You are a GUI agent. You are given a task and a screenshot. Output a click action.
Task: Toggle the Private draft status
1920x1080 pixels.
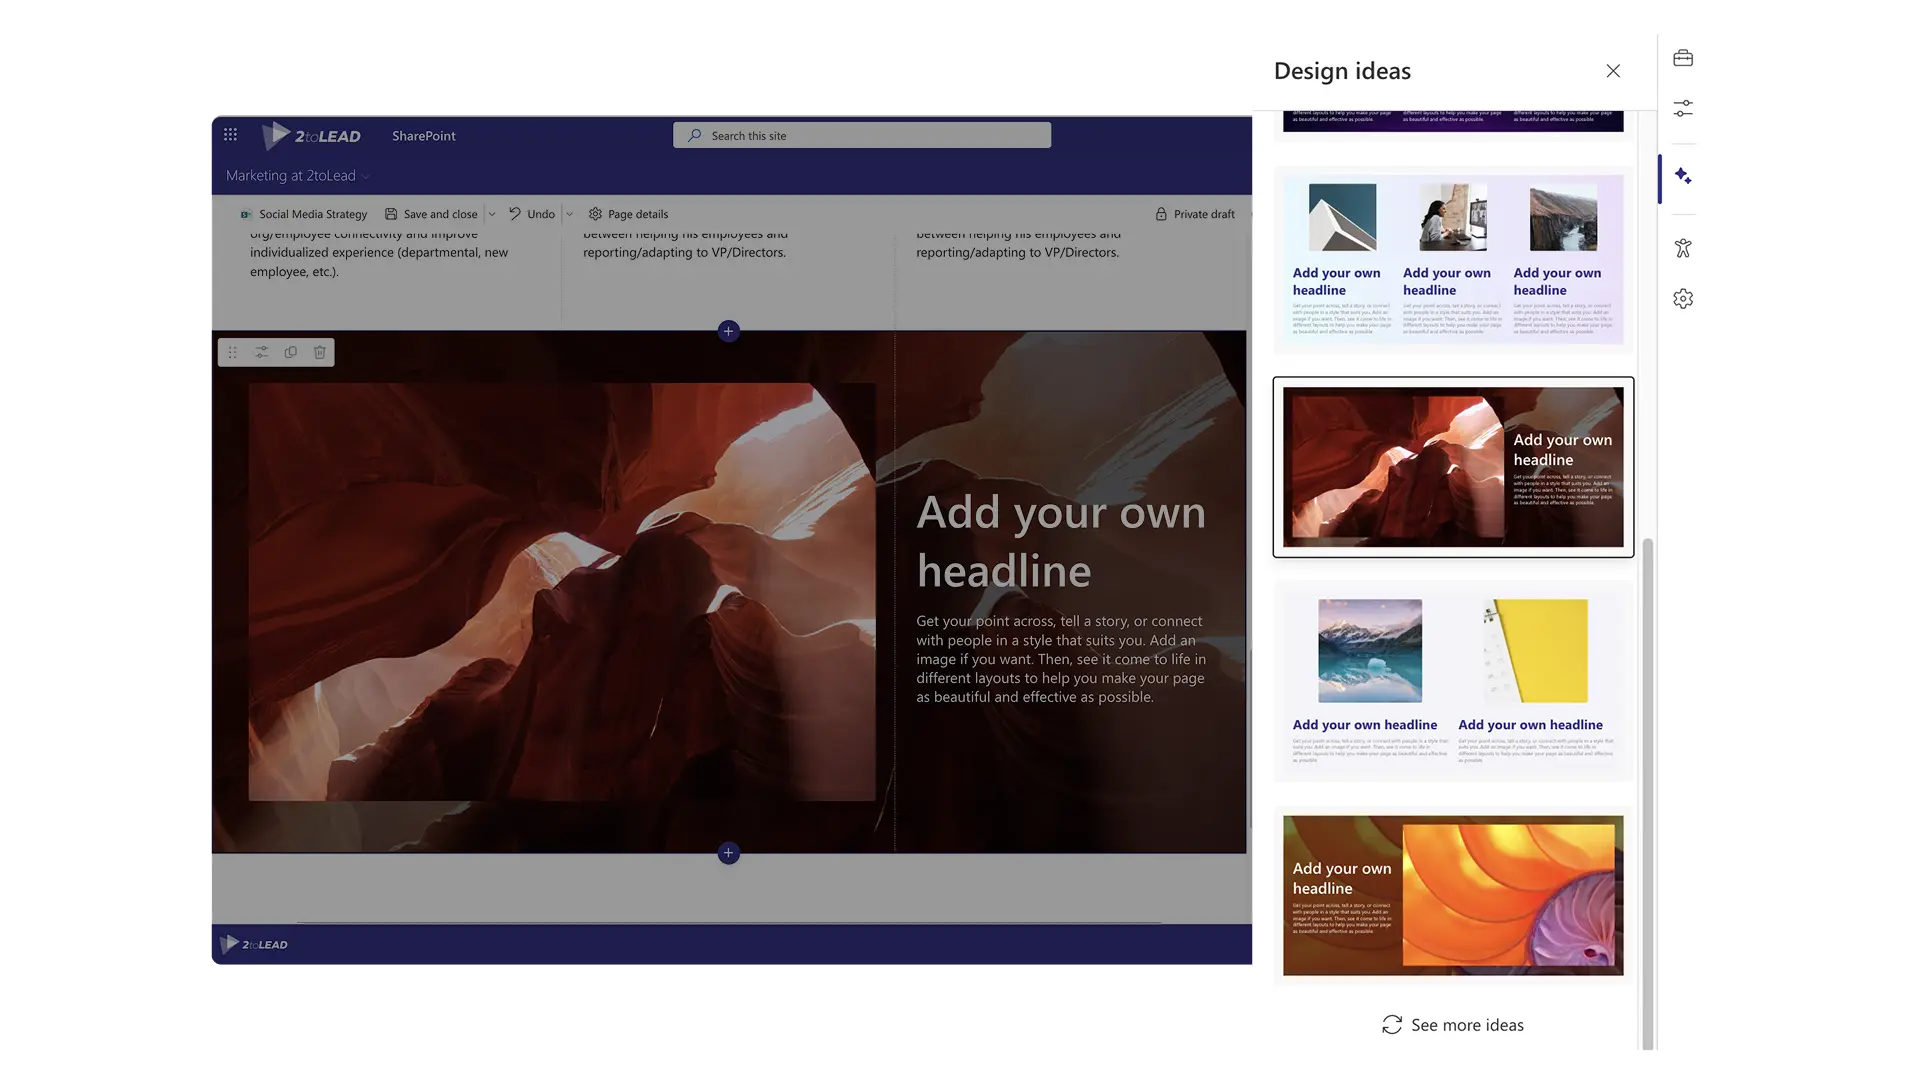click(x=1196, y=213)
